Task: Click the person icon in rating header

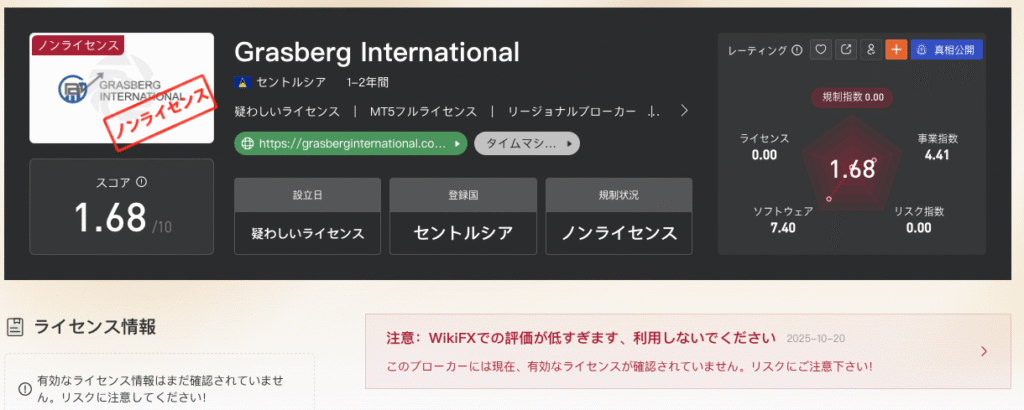Action: (x=871, y=49)
